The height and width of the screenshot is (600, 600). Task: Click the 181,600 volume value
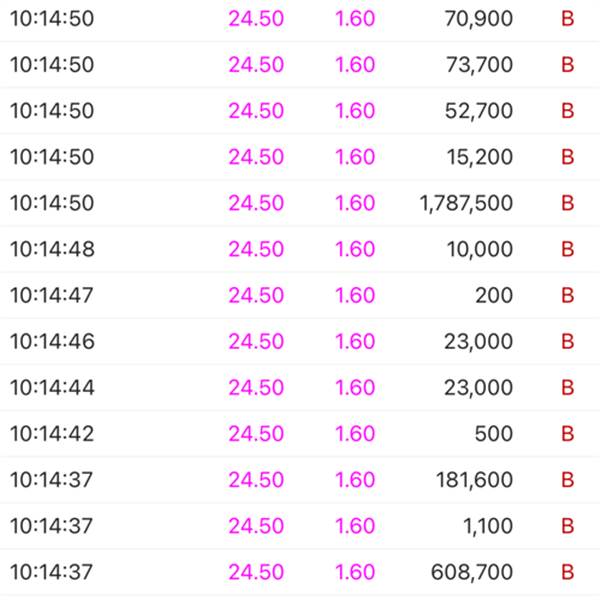474,480
